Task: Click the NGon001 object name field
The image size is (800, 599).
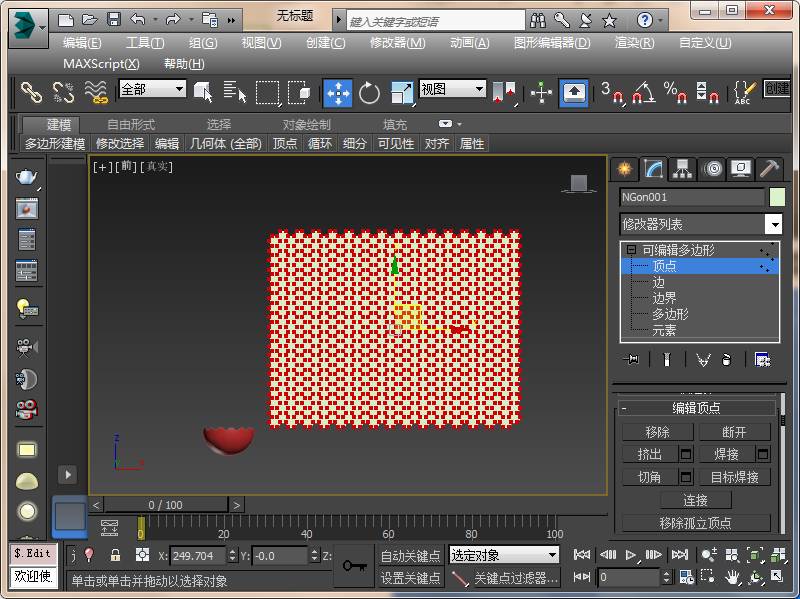Action: (x=692, y=197)
